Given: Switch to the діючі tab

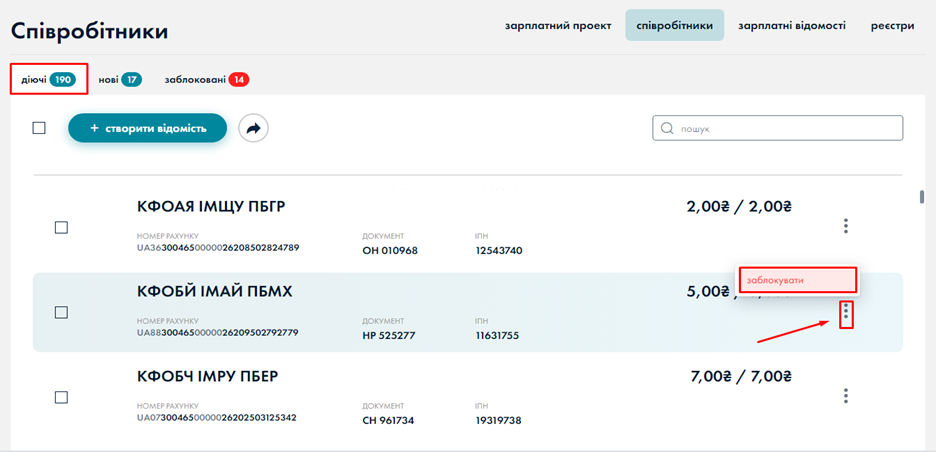Looking at the screenshot, I should click(48, 79).
